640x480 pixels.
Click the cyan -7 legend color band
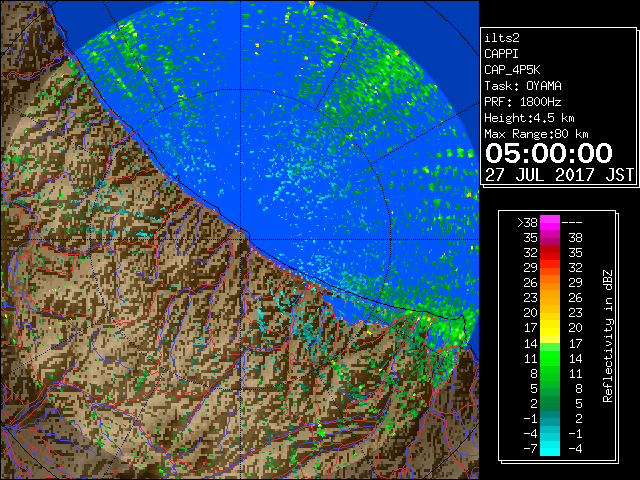click(550, 449)
